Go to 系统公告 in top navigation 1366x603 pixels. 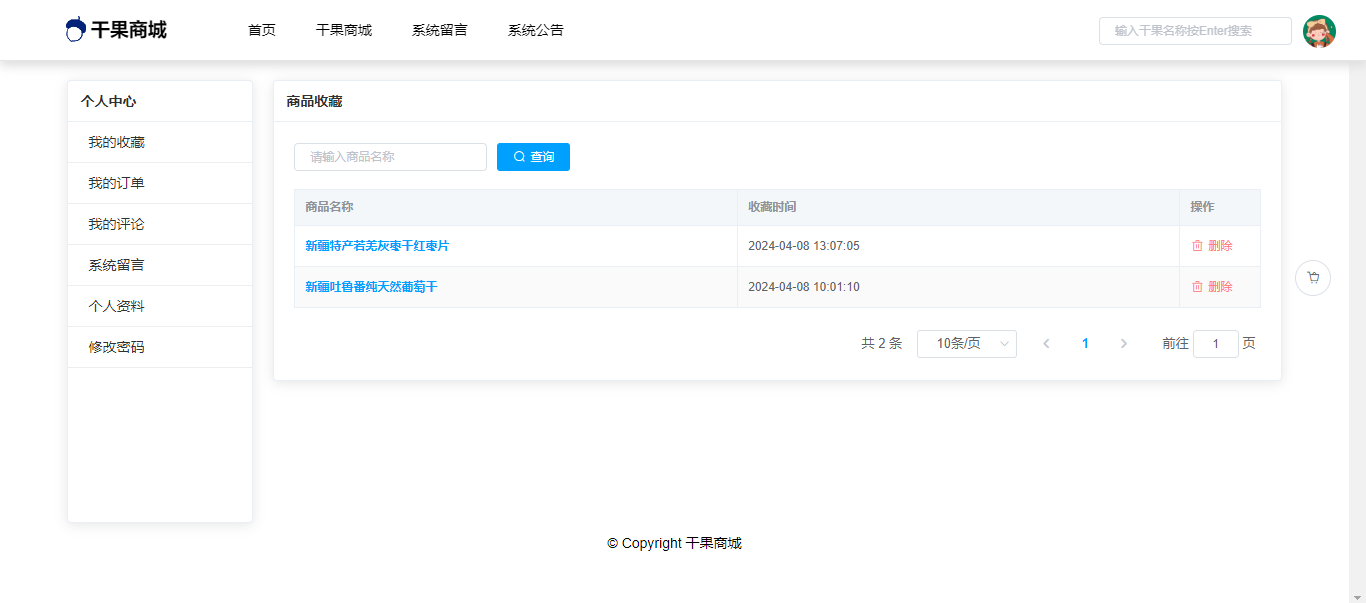pos(536,30)
